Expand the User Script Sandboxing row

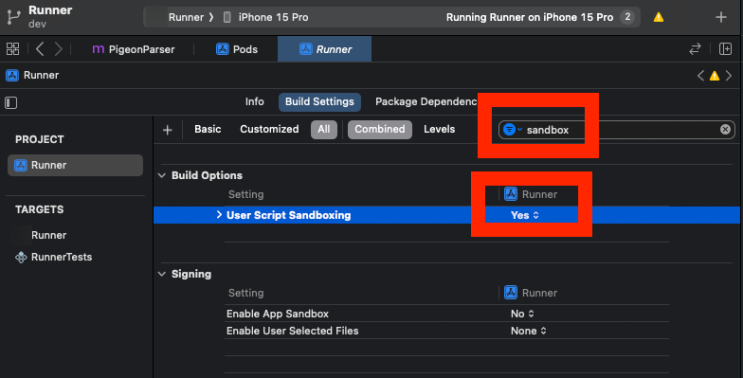tap(219, 215)
